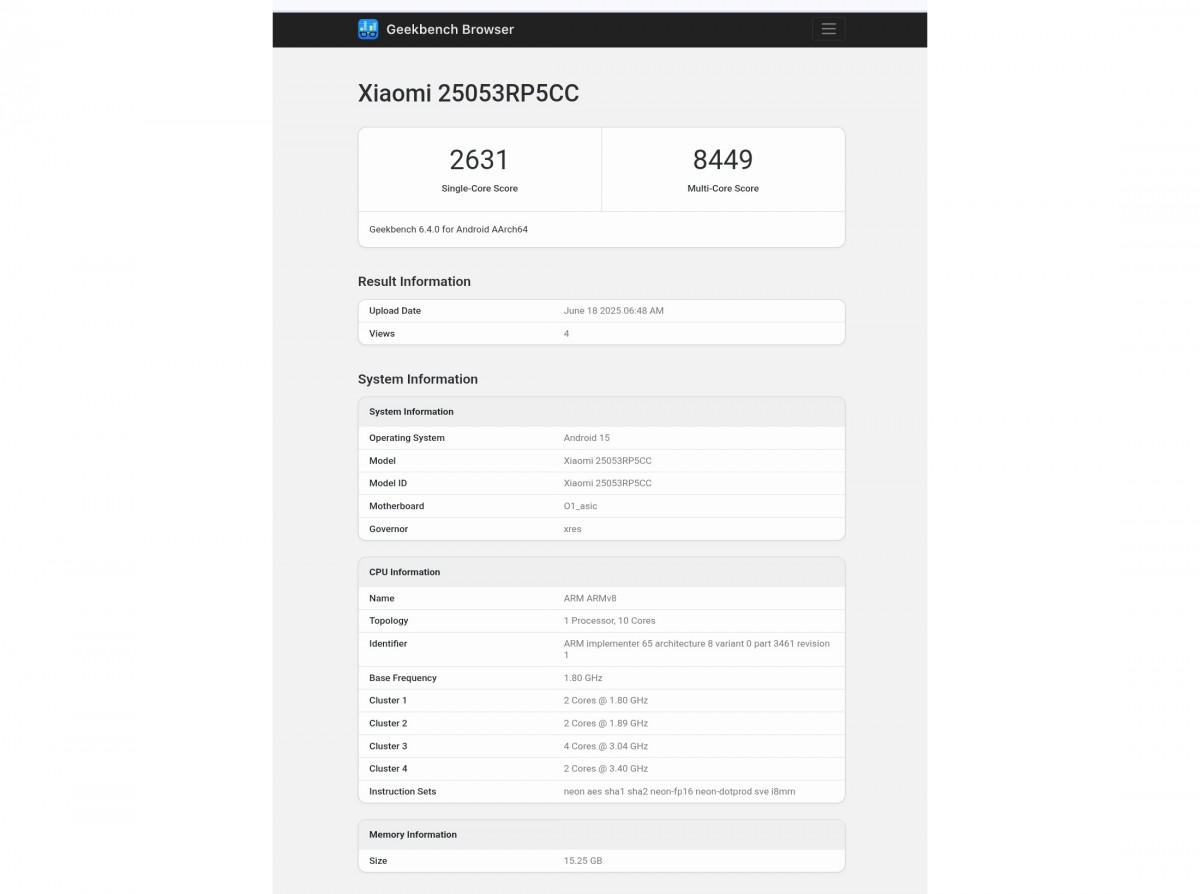Select the single-core score 2631
This screenshot has width=1200, height=894.
tap(479, 160)
